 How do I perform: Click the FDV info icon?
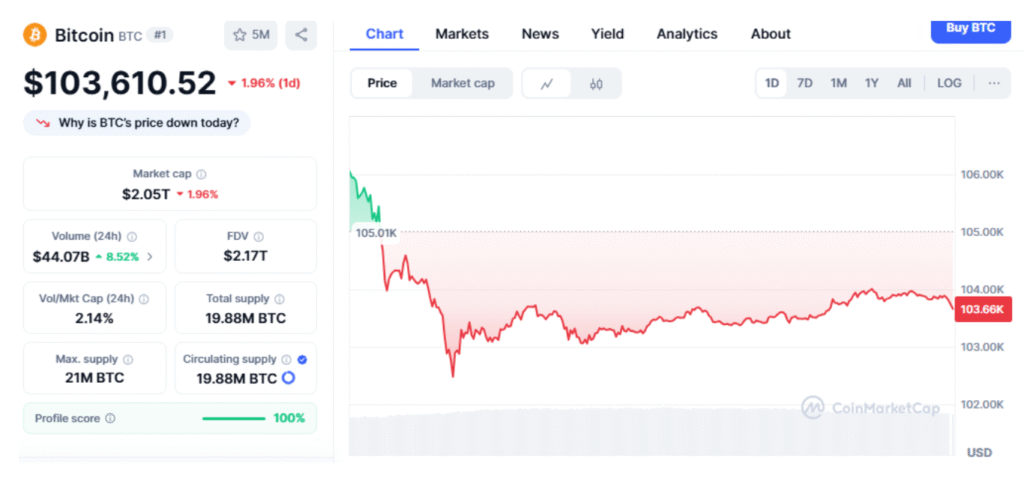pyautogui.click(x=258, y=237)
